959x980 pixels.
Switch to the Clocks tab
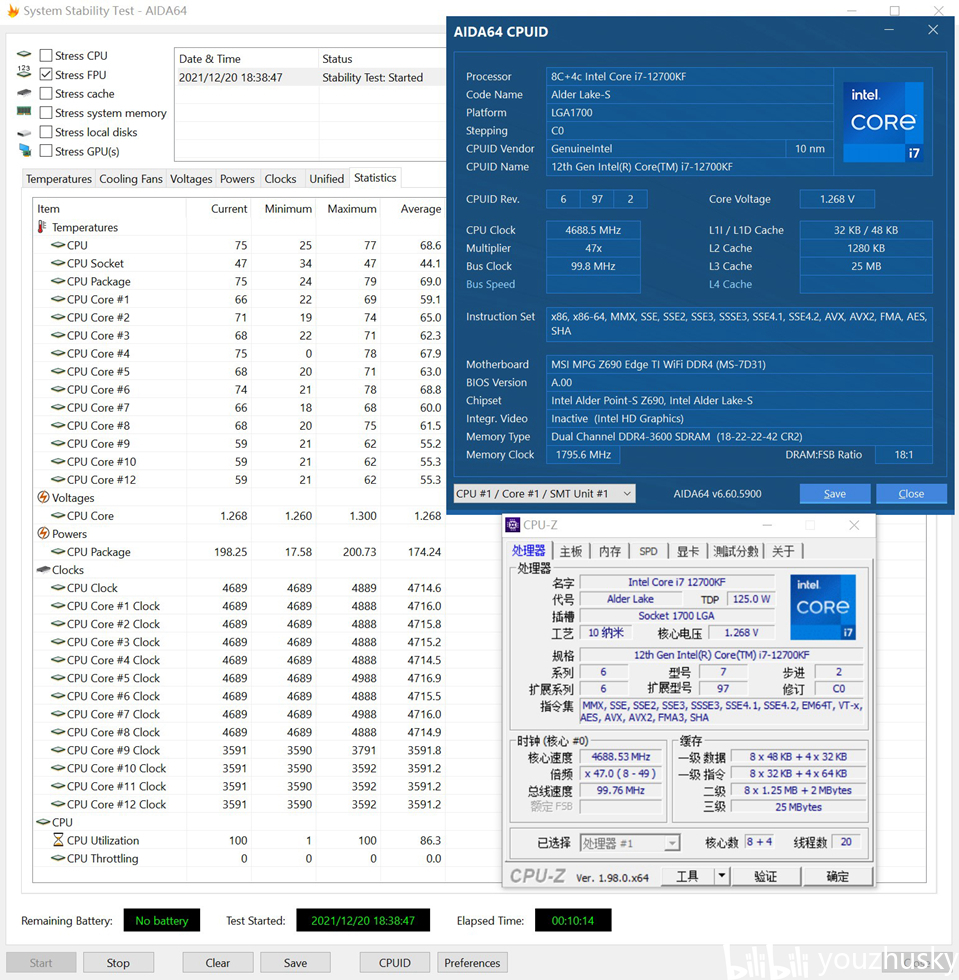pos(280,179)
